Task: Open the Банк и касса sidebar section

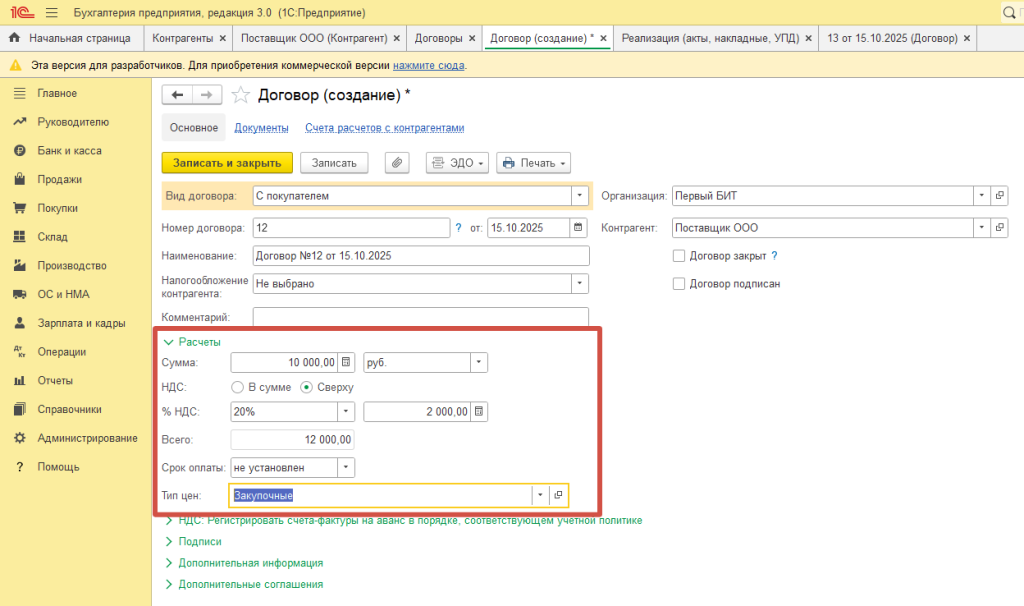Action: pyautogui.click(x=69, y=151)
